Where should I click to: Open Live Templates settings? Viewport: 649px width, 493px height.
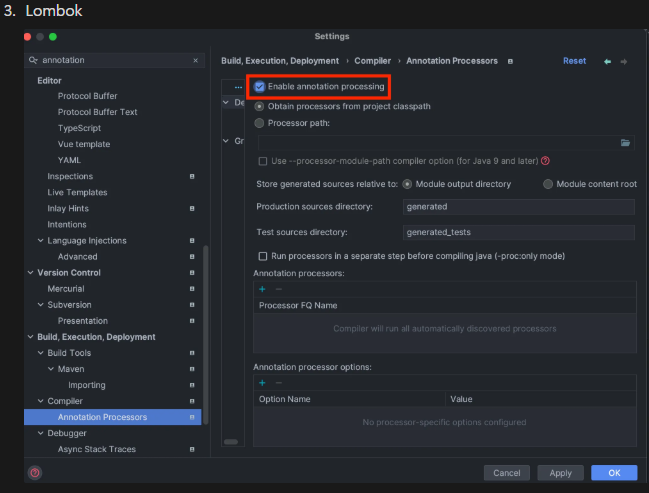77,192
